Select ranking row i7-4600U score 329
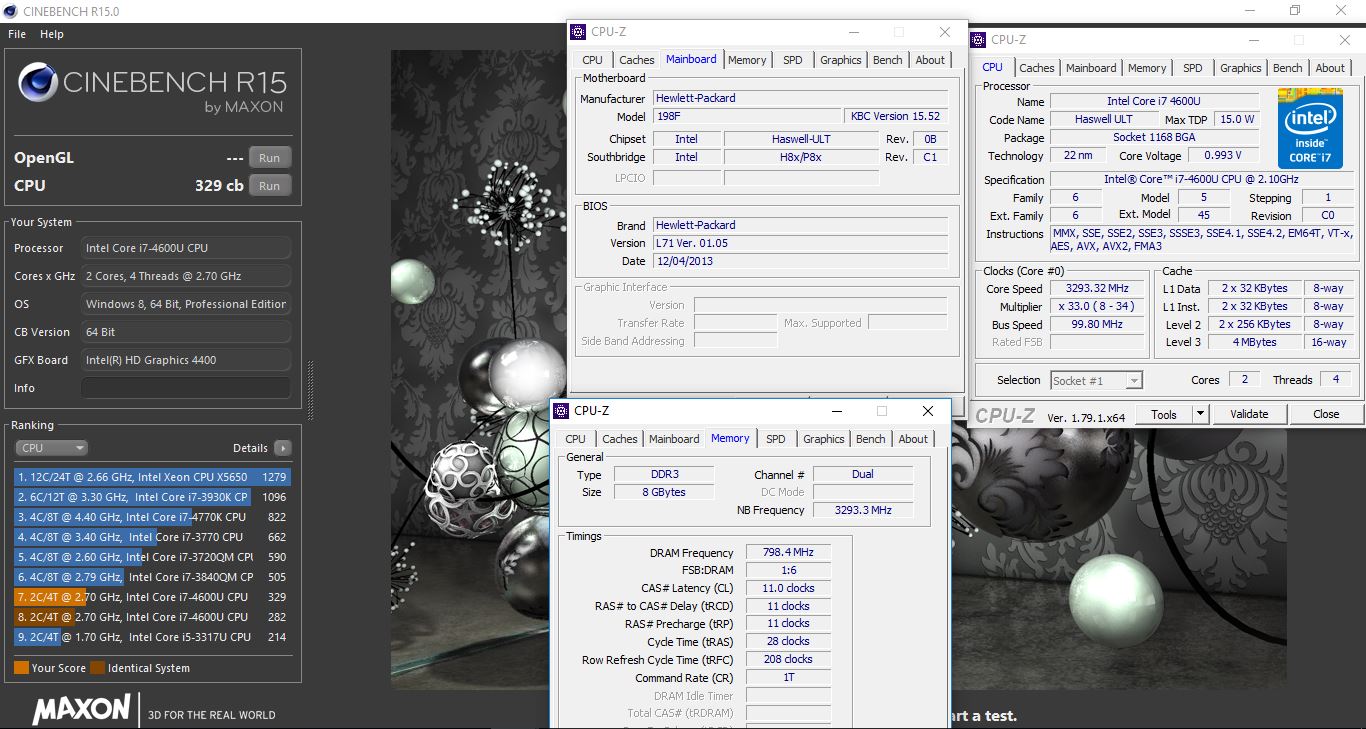Screen dimensions: 1366x729 [151, 597]
